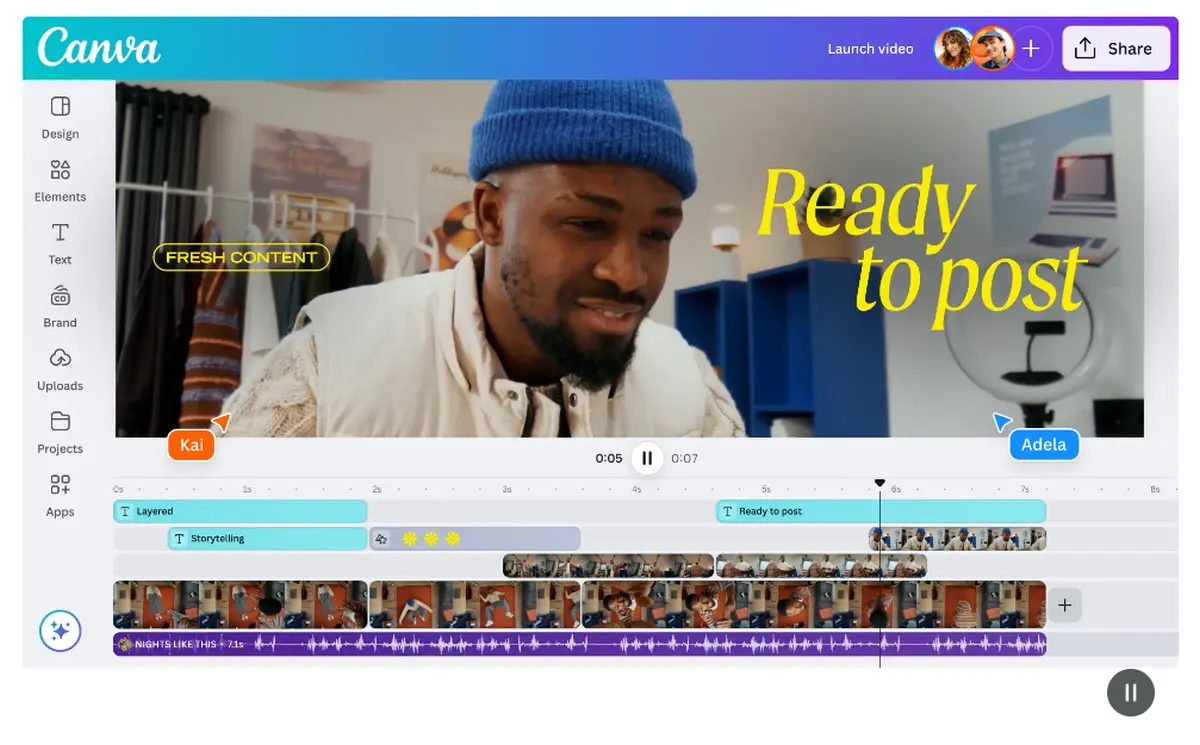This screenshot has height=745, width=1200.
Task: Open the Text panel
Action: coord(59,243)
